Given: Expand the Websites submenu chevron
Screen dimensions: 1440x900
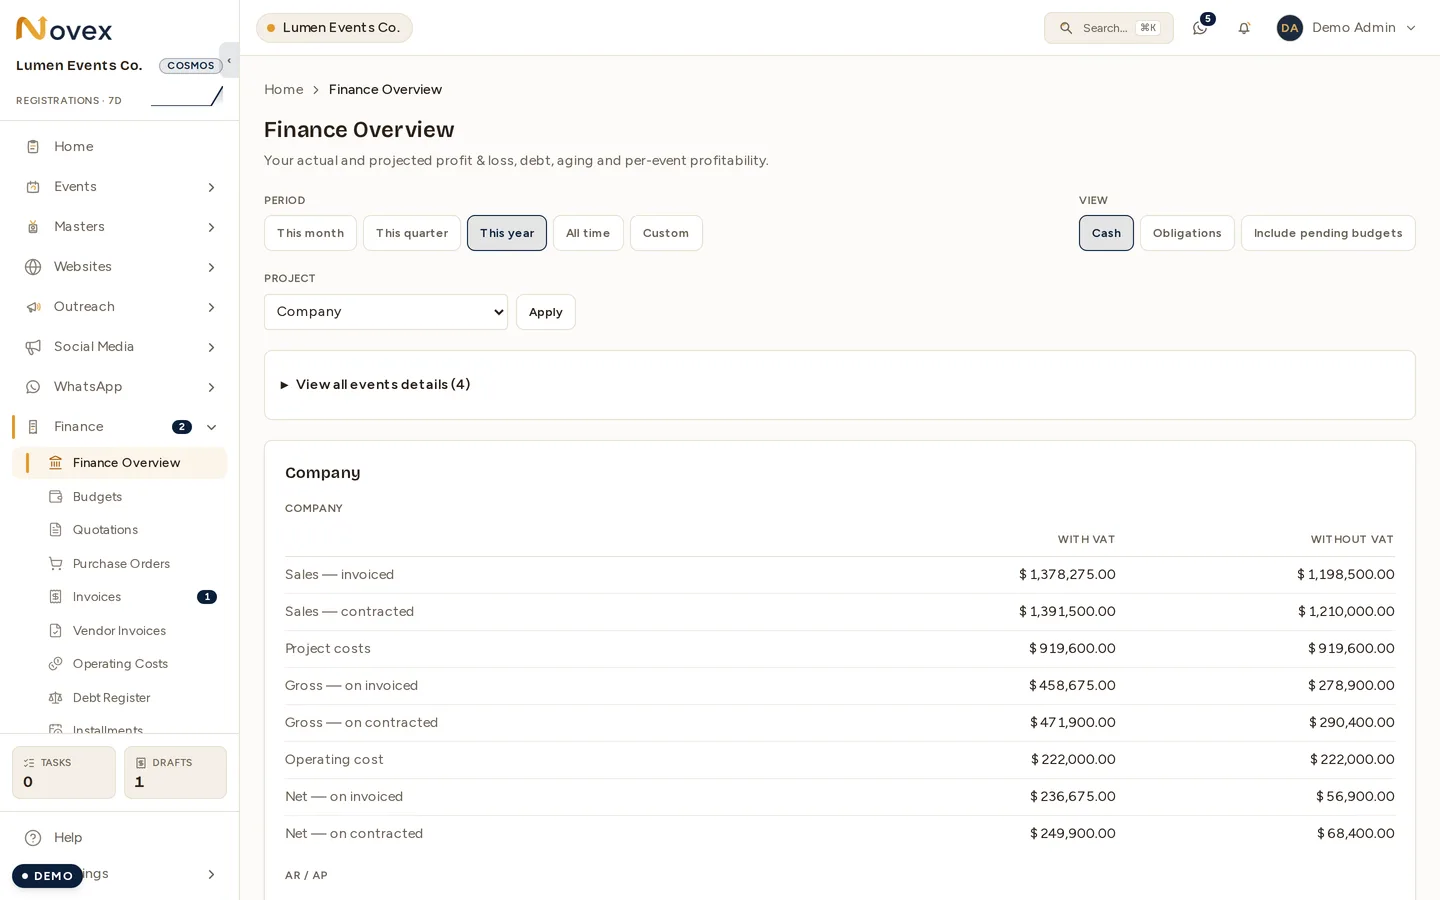Looking at the screenshot, I should [x=211, y=267].
